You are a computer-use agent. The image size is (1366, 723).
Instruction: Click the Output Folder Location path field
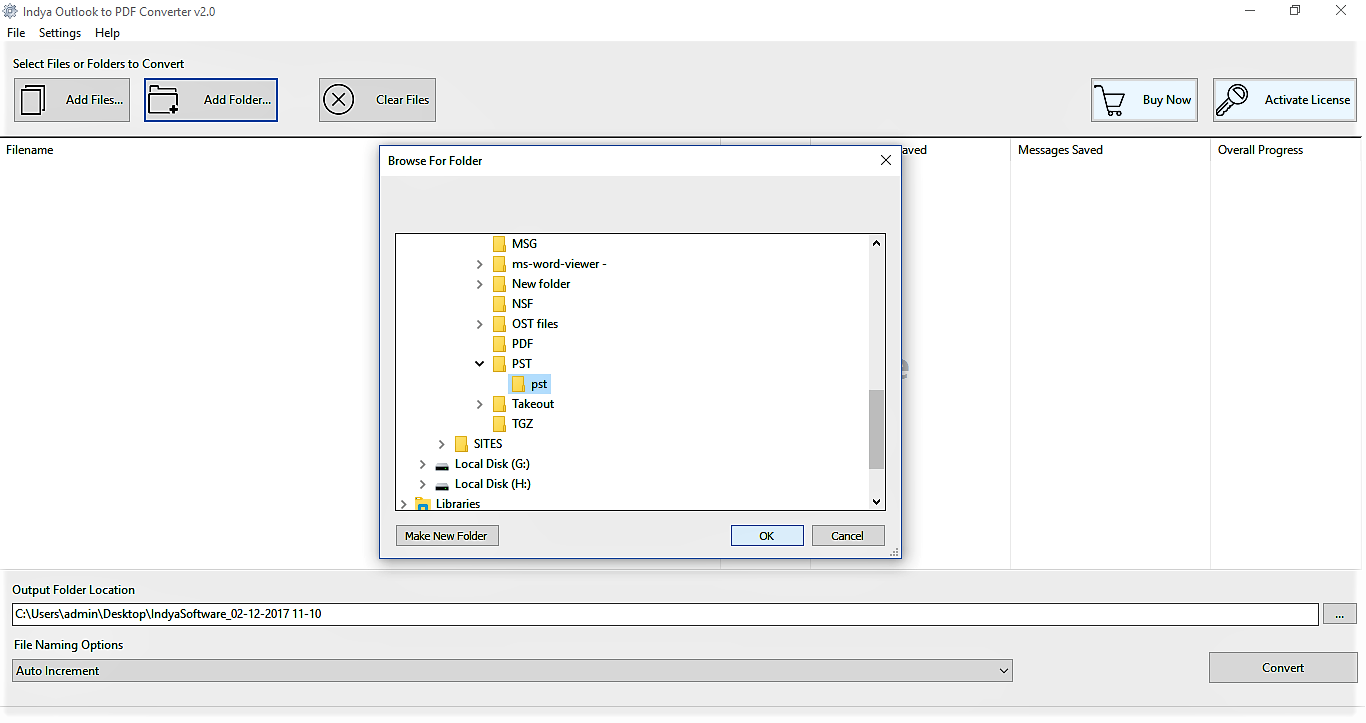coord(665,614)
